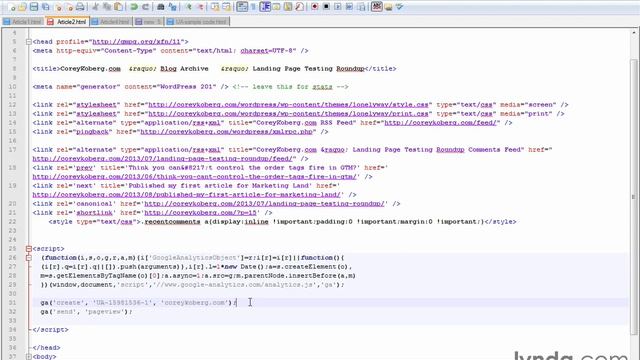Play back the recorded macro icon

pos(338,7)
